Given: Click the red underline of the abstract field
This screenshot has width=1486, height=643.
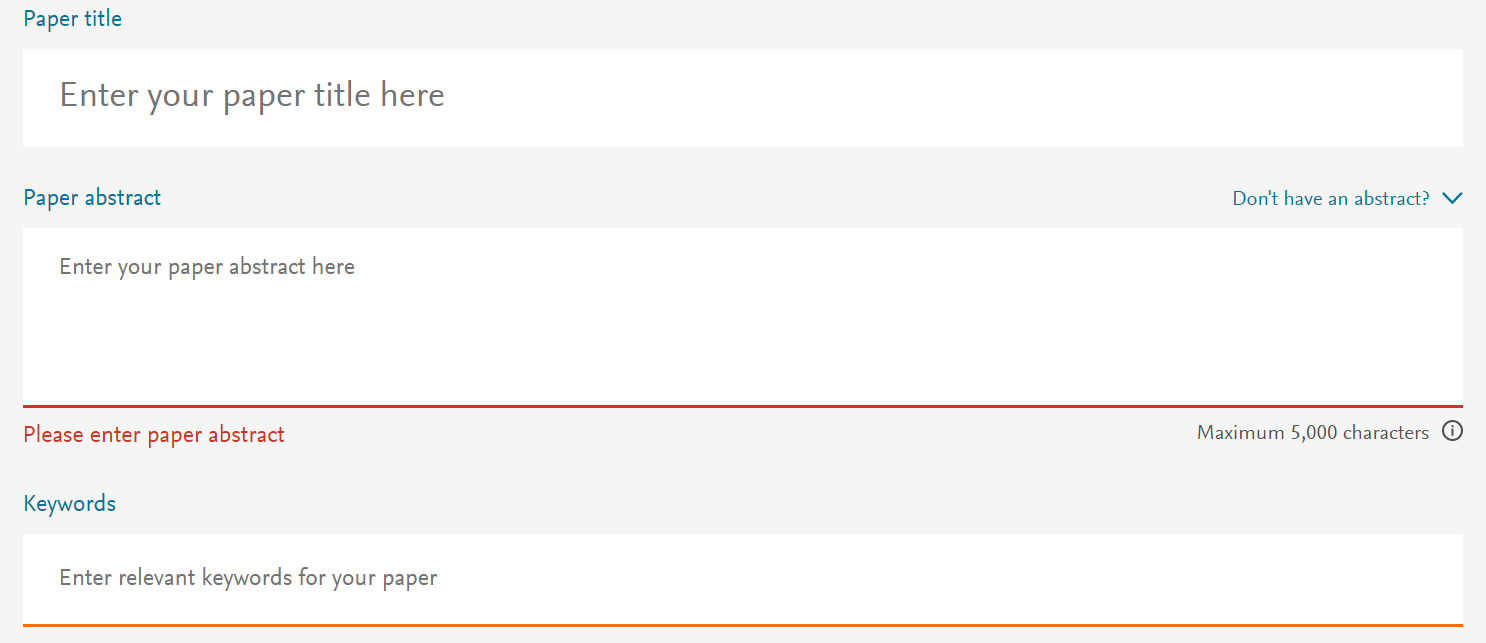Looking at the screenshot, I should coord(743,406).
